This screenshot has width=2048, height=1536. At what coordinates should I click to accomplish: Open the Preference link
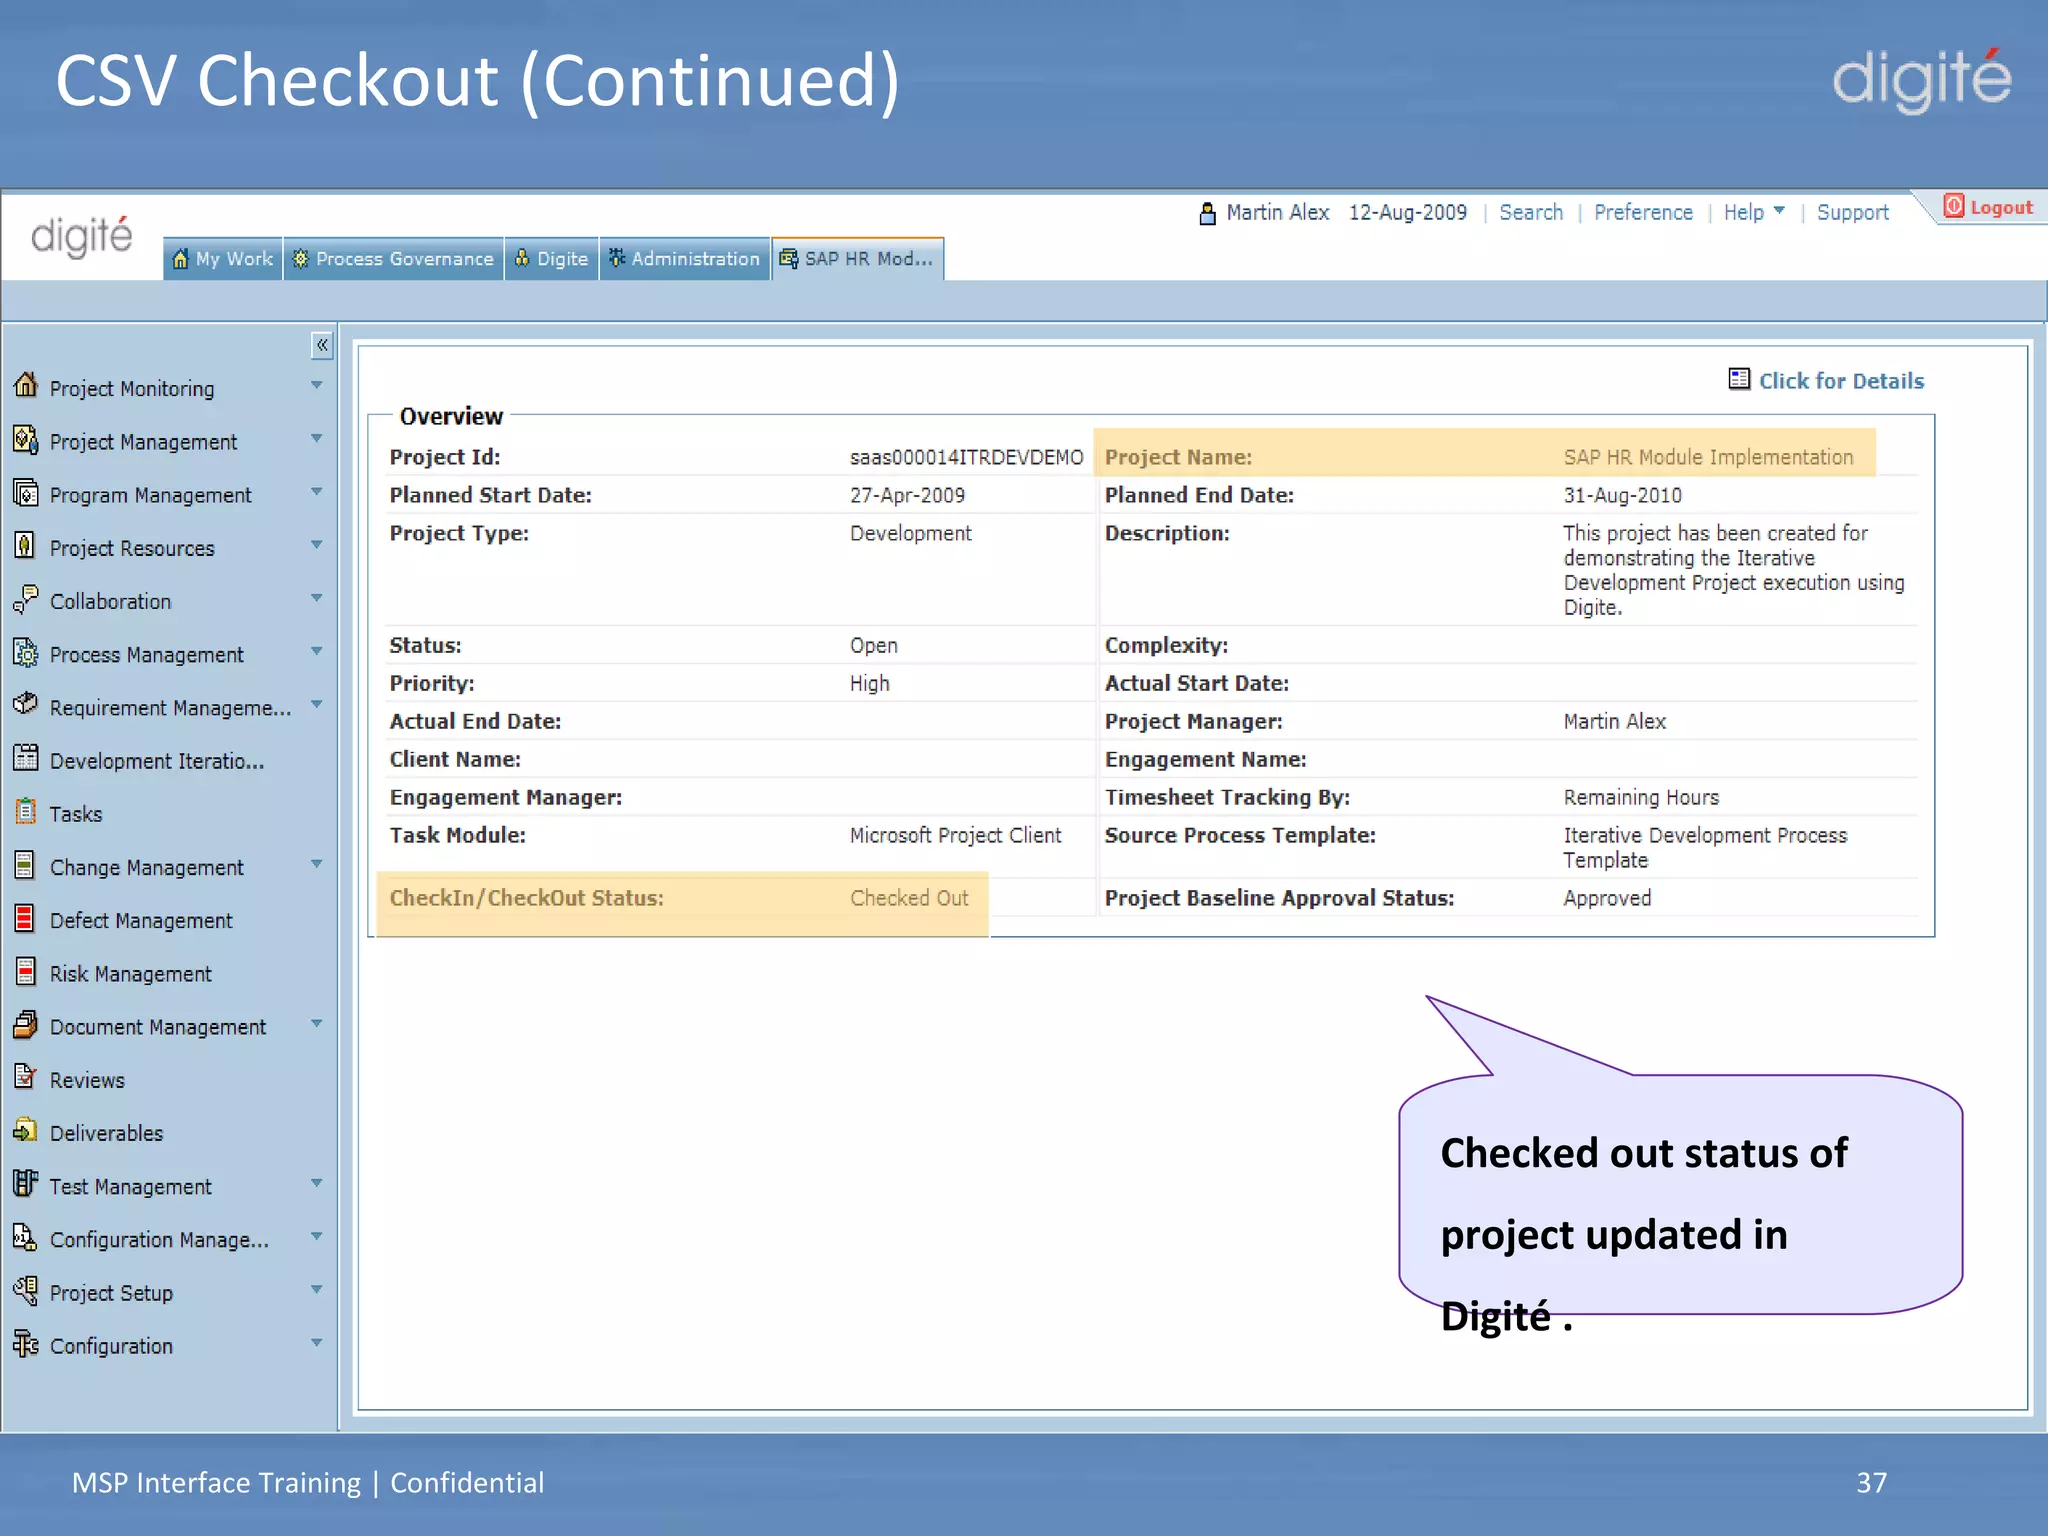tap(1643, 212)
